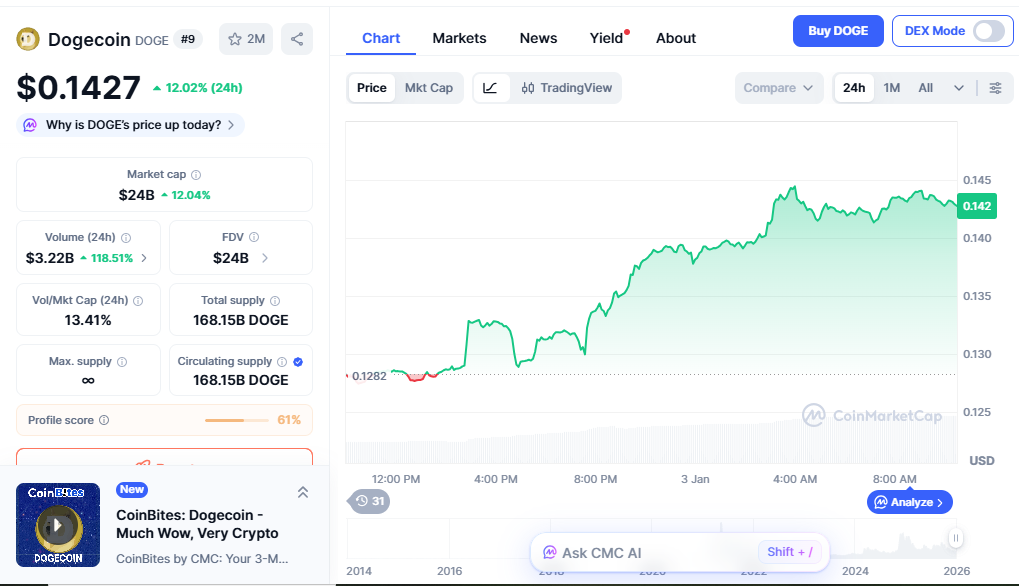Switch chart to Mkt Cap view
The height and width of the screenshot is (586, 1019).
click(x=429, y=88)
